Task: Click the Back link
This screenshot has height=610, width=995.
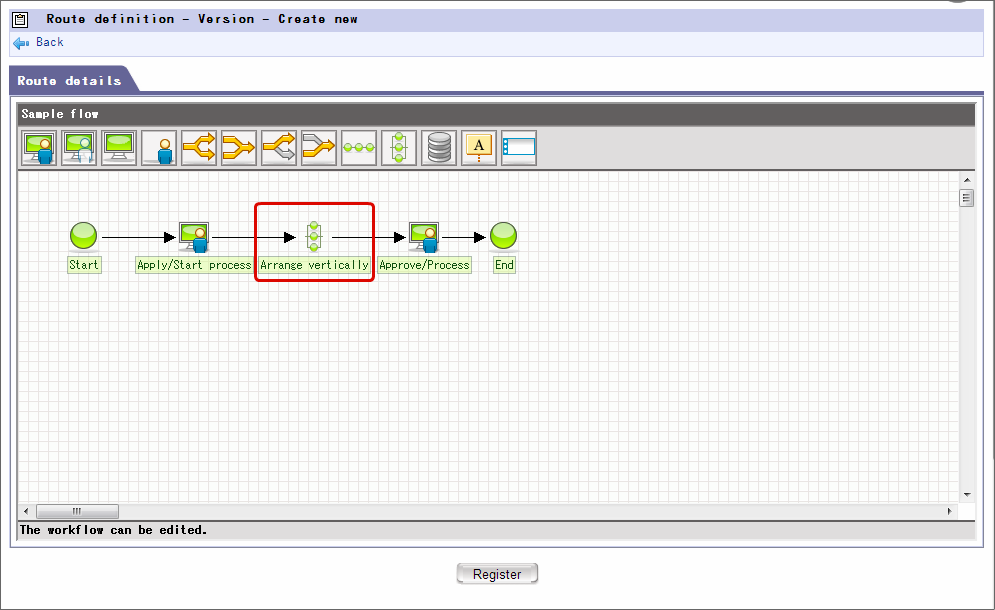Action: pyautogui.click(x=49, y=43)
